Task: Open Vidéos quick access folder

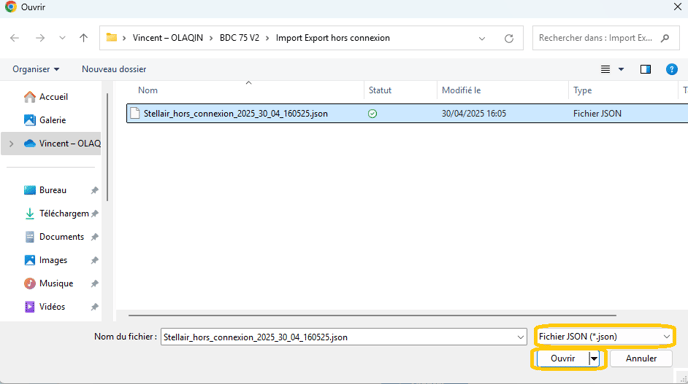Action: [44, 307]
